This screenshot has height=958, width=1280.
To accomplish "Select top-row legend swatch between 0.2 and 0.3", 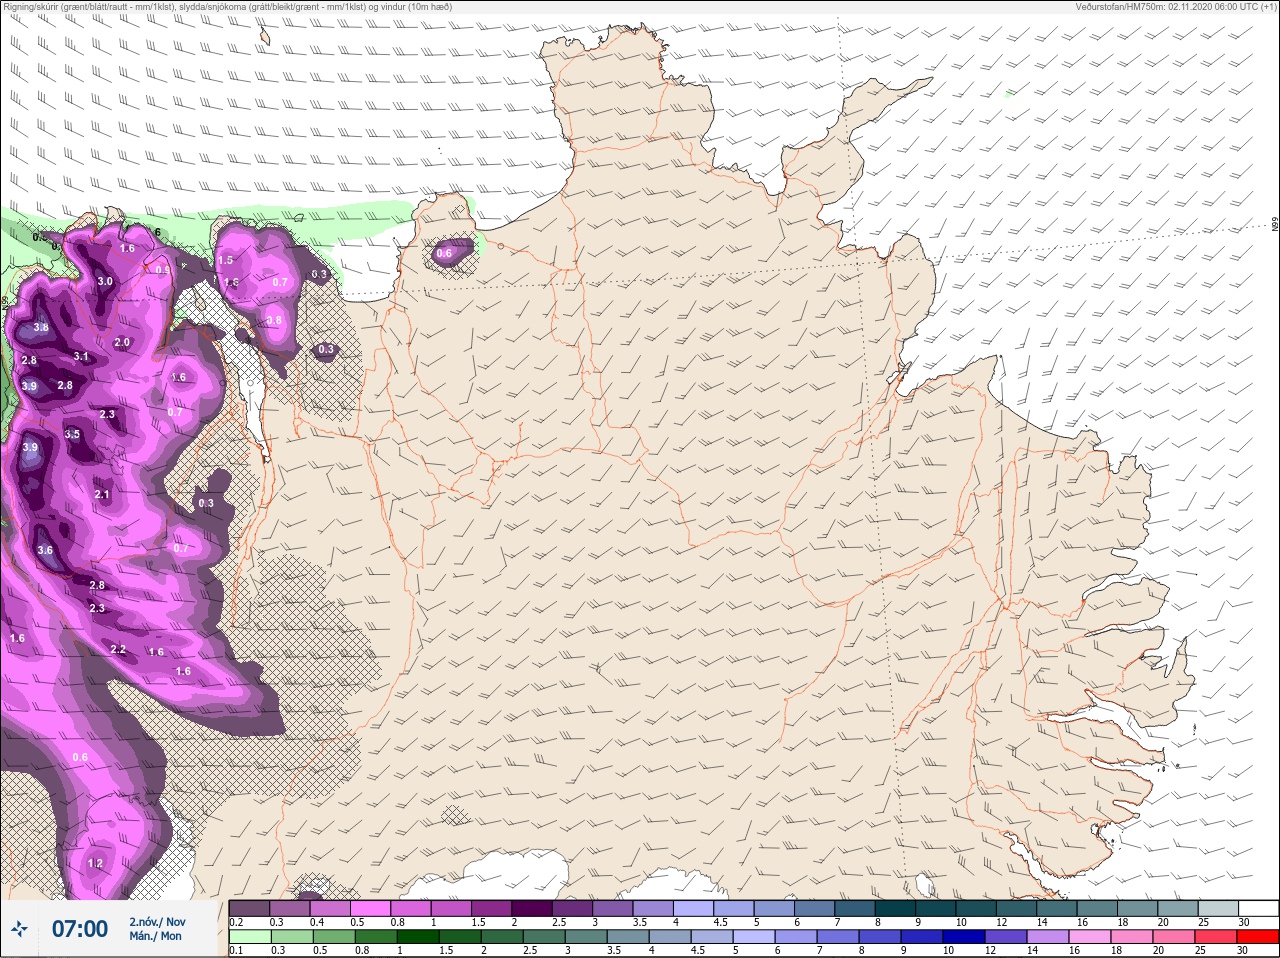I will 249,908.
